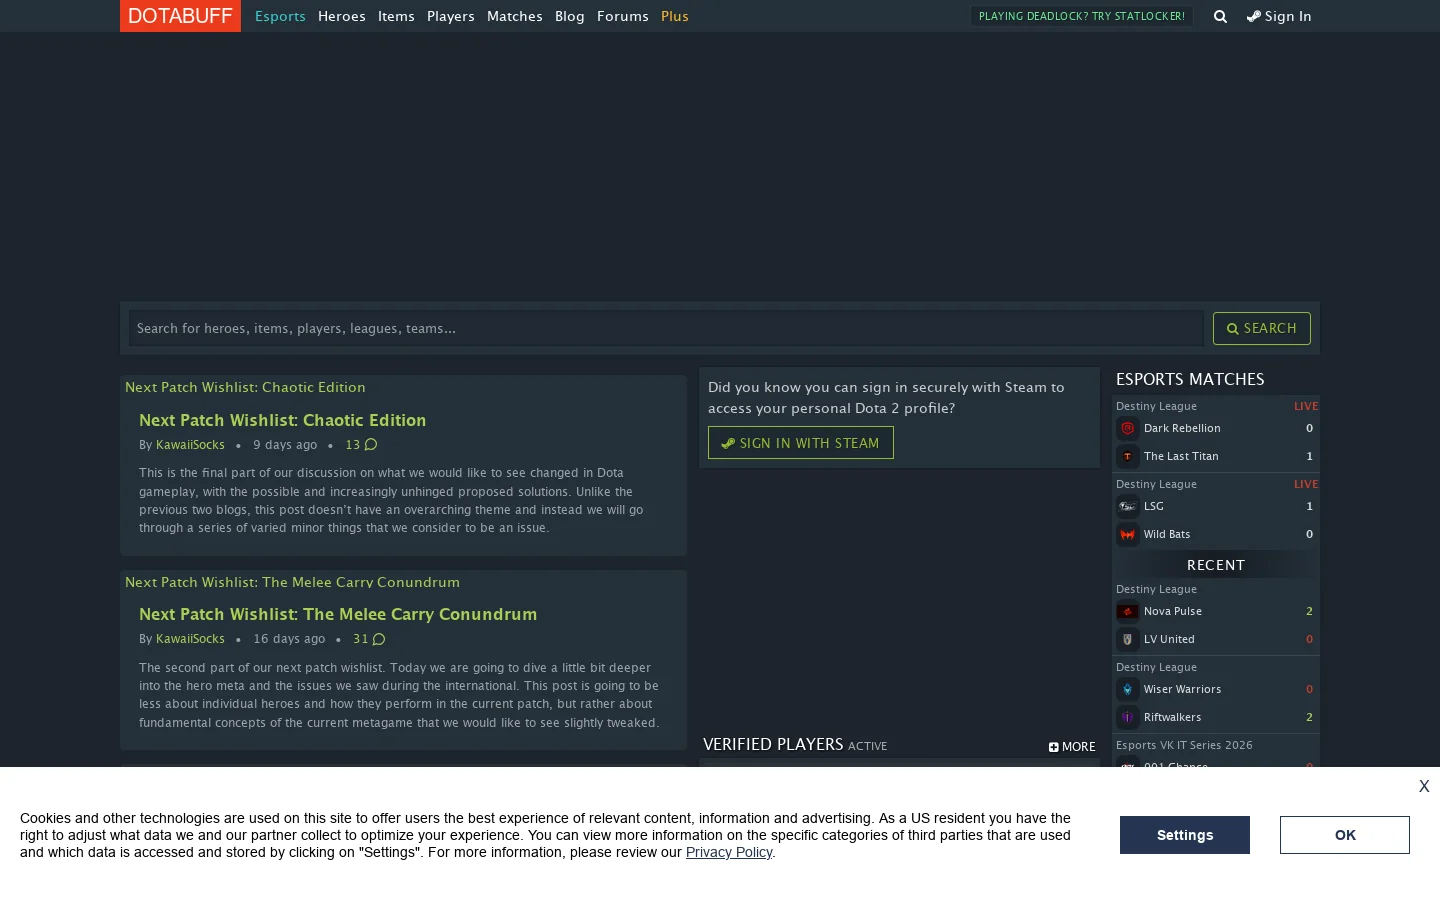Accept cookies with OK button
1440x900 pixels.
1345,835
